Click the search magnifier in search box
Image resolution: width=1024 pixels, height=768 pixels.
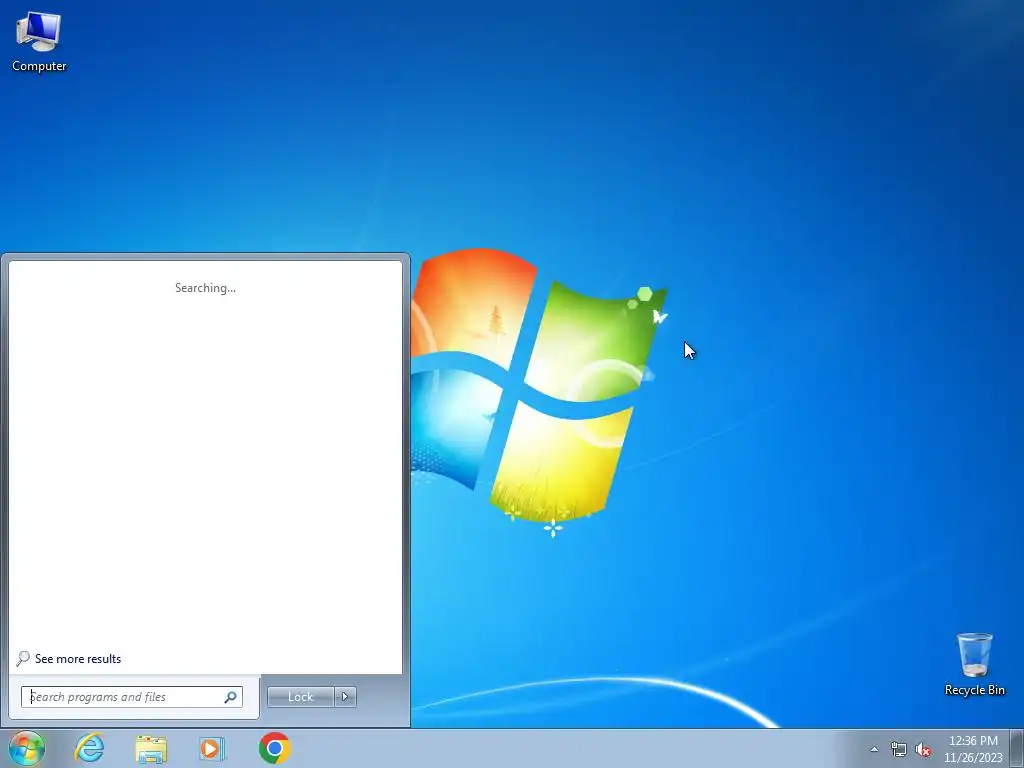pos(231,697)
